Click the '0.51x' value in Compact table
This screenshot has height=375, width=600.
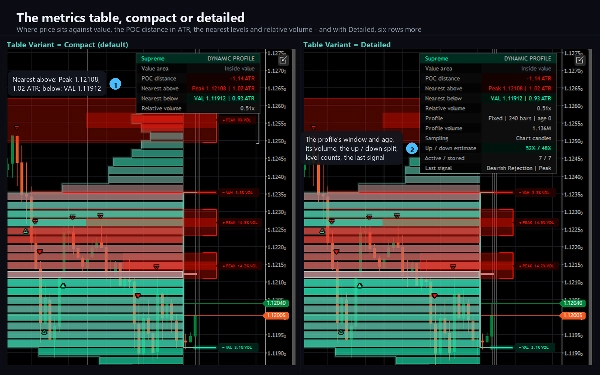tap(247, 108)
